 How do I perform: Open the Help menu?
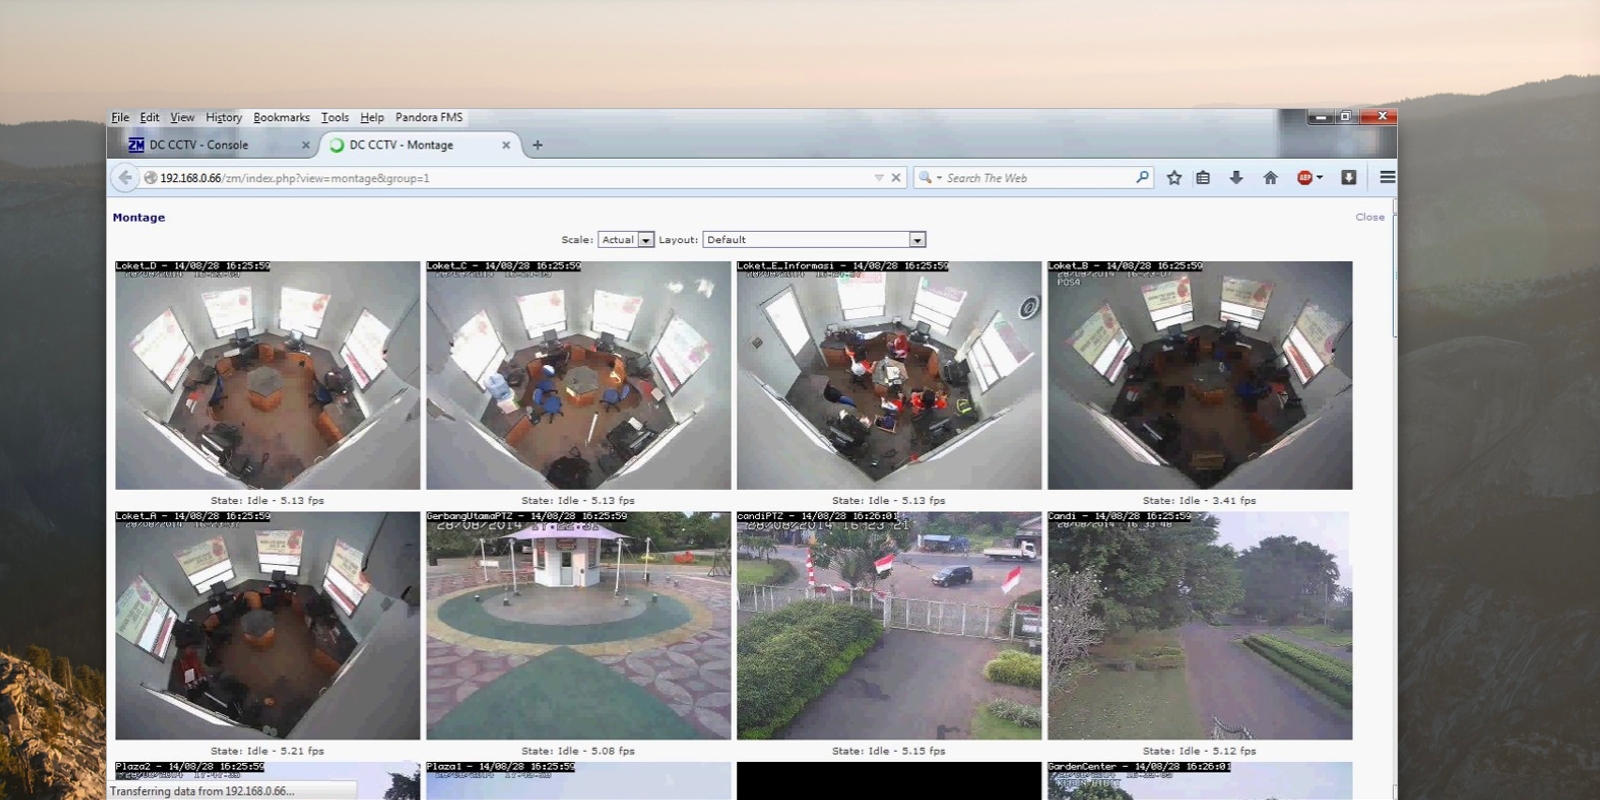(x=372, y=117)
